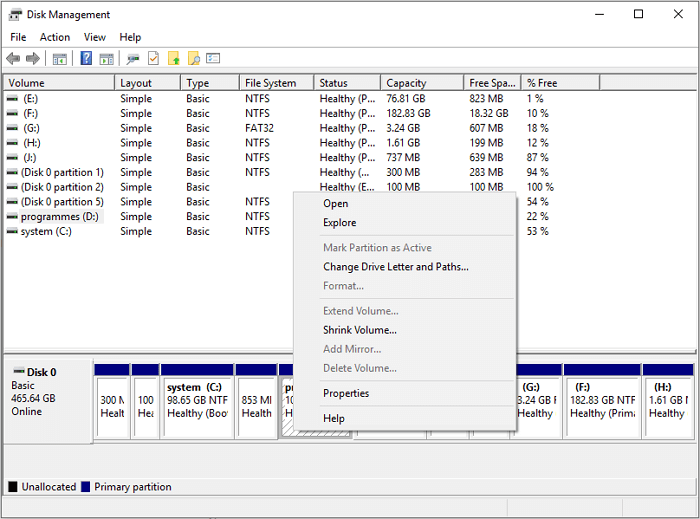Select the system (C:) volume row
This screenshot has height=519, width=700.
coord(45,231)
